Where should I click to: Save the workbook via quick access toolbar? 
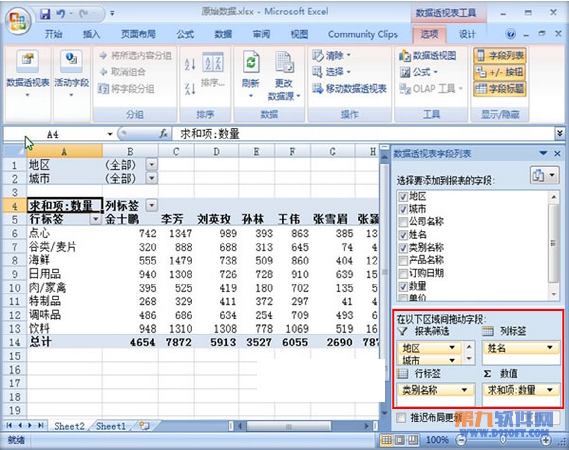coord(45,14)
